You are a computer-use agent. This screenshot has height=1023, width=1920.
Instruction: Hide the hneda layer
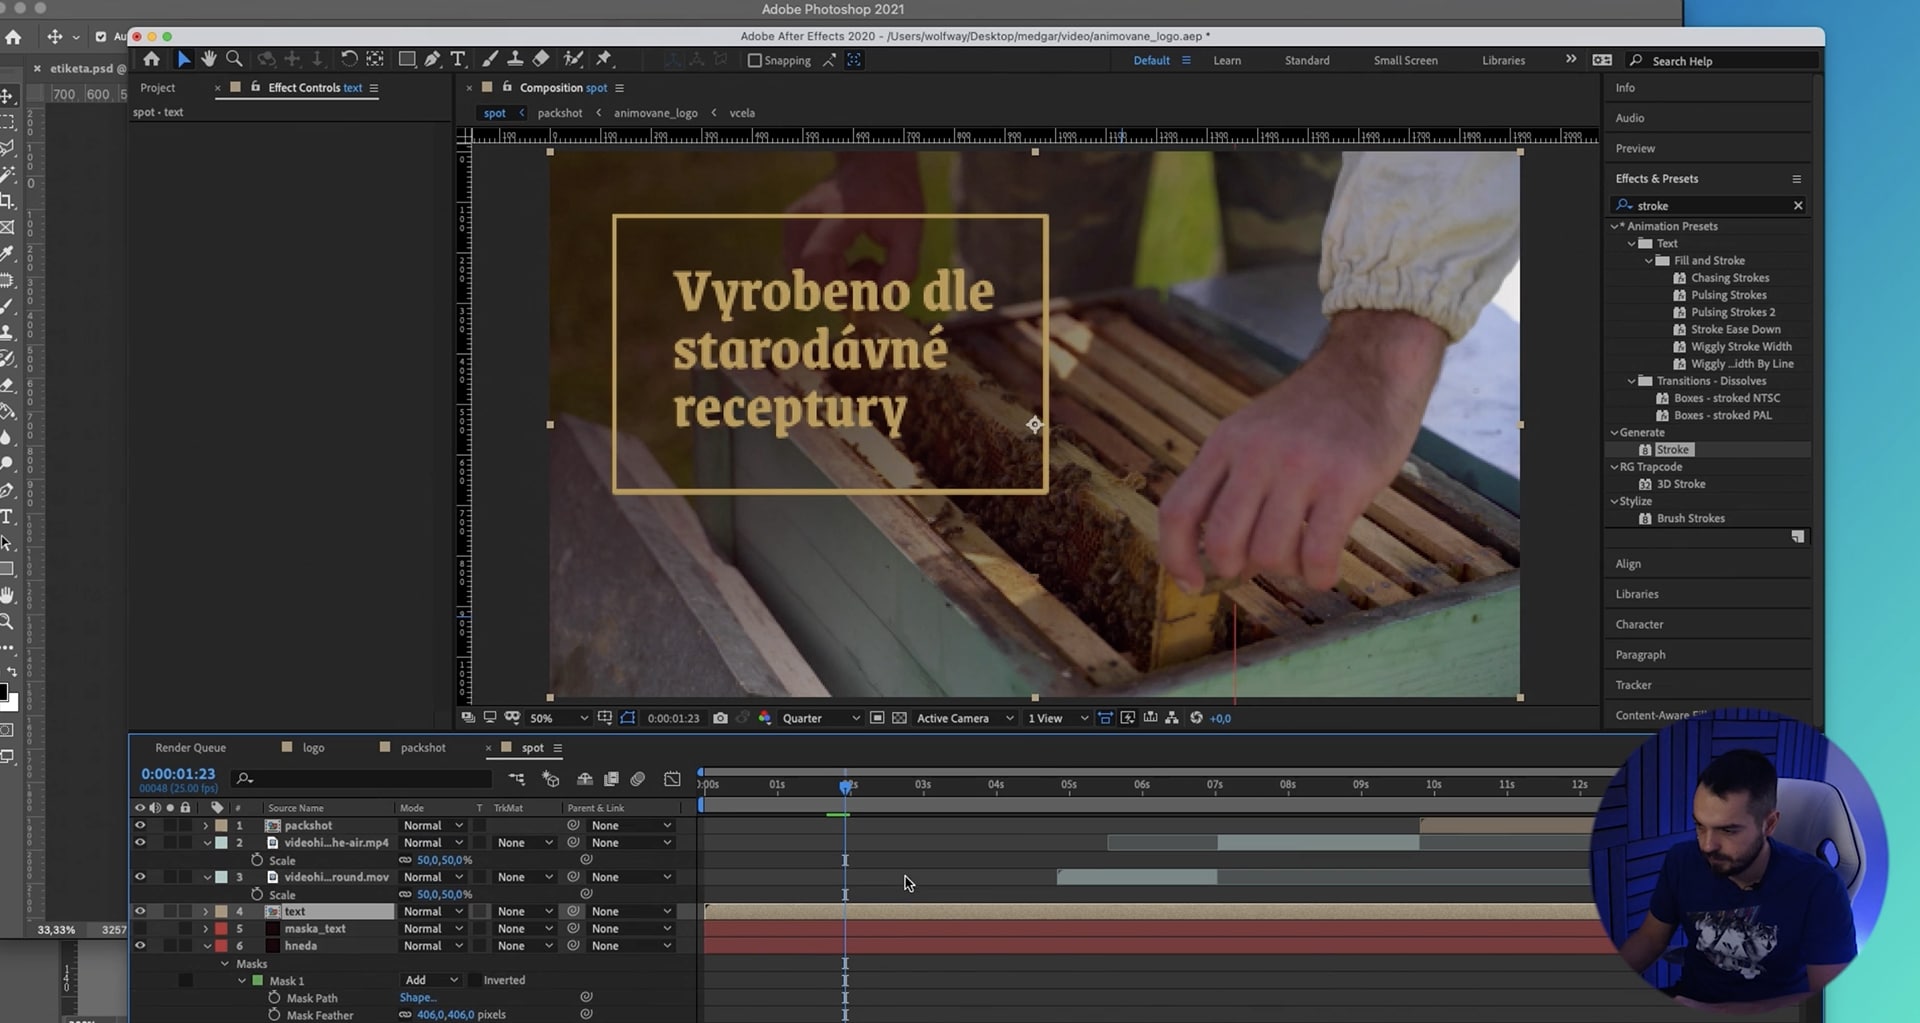140,946
